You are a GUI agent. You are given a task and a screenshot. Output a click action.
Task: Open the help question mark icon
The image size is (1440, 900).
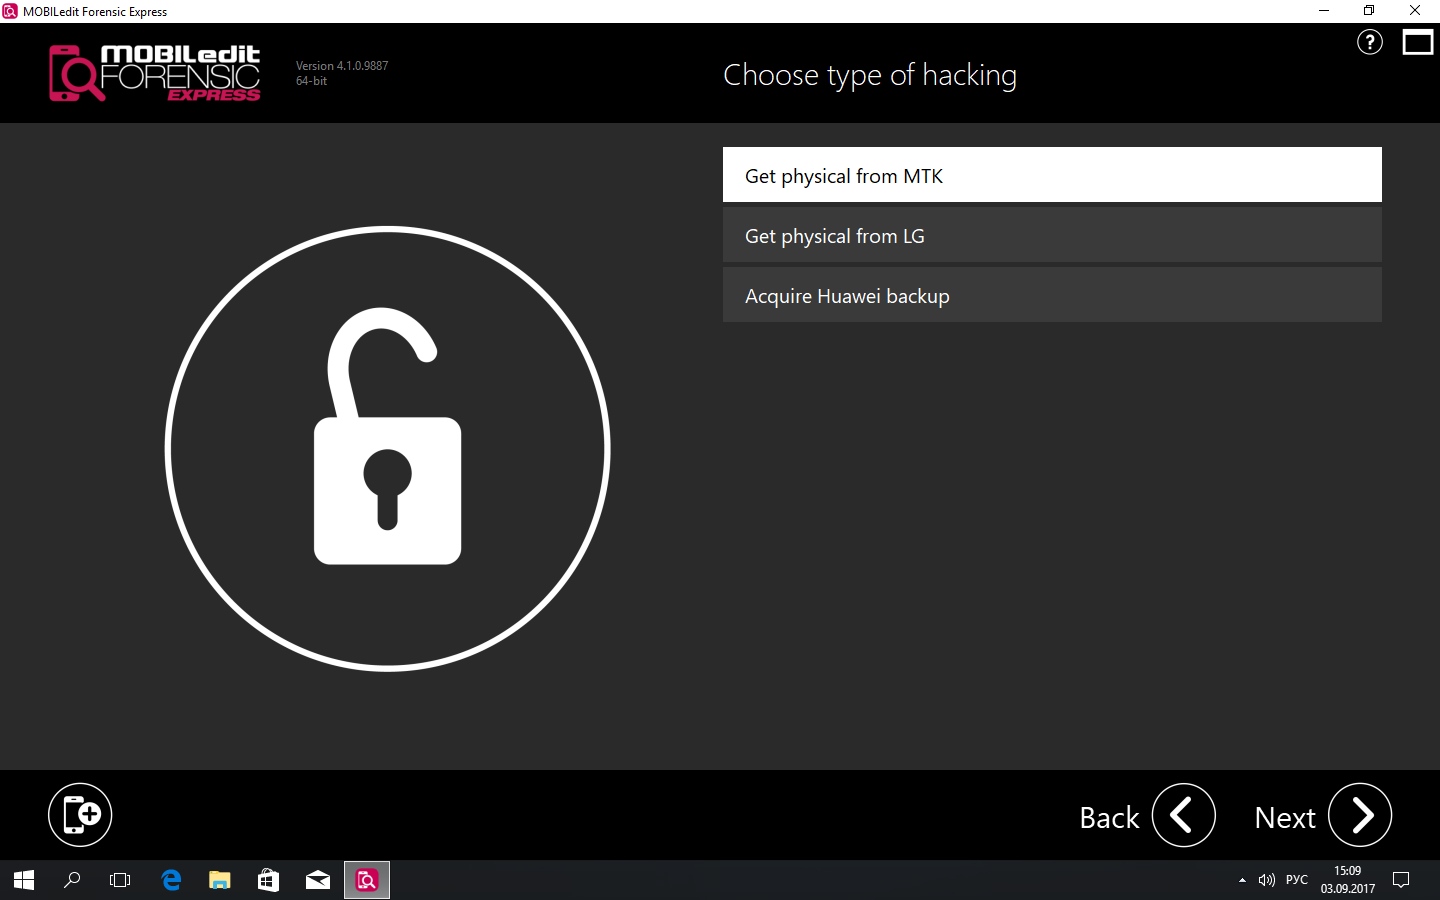(1369, 42)
